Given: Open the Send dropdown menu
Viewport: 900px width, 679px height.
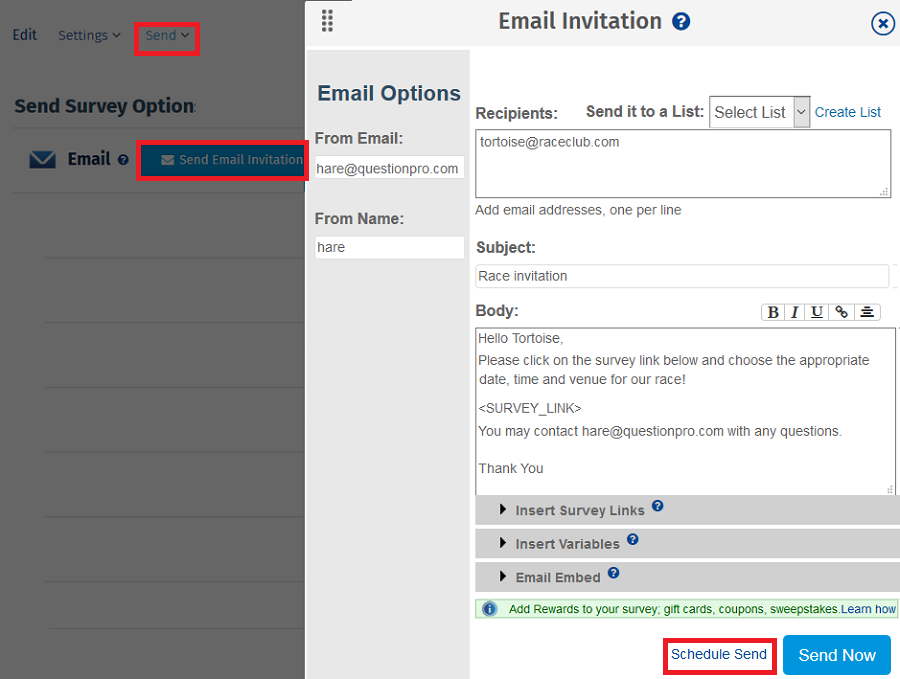Looking at the screenshot, I should tap(166, 36).
